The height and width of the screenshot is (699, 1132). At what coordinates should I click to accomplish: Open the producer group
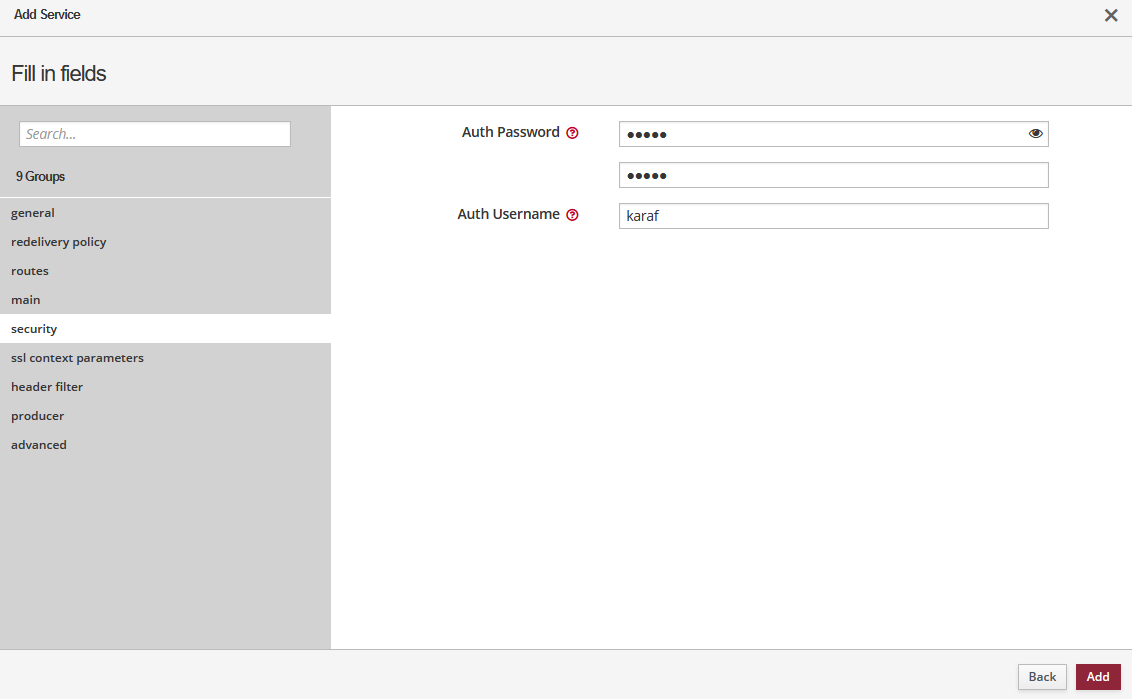point(37,416)
